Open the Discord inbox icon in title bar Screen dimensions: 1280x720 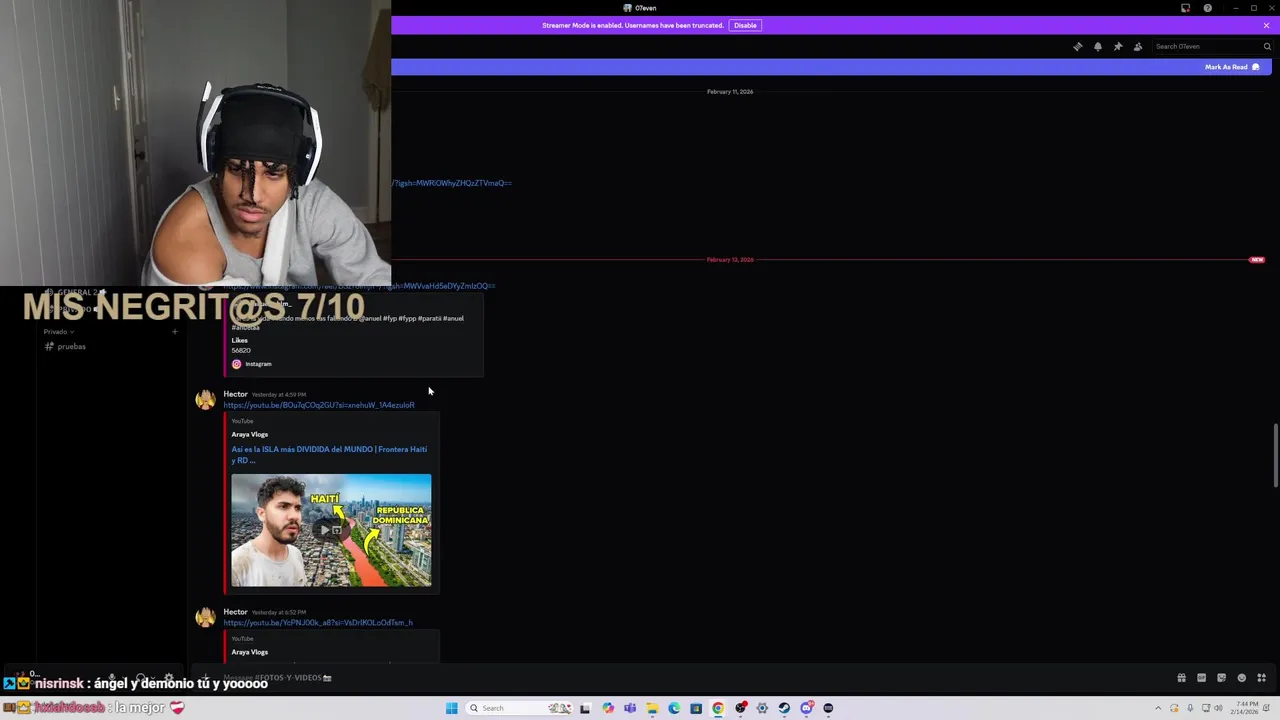click(1186, 8)
